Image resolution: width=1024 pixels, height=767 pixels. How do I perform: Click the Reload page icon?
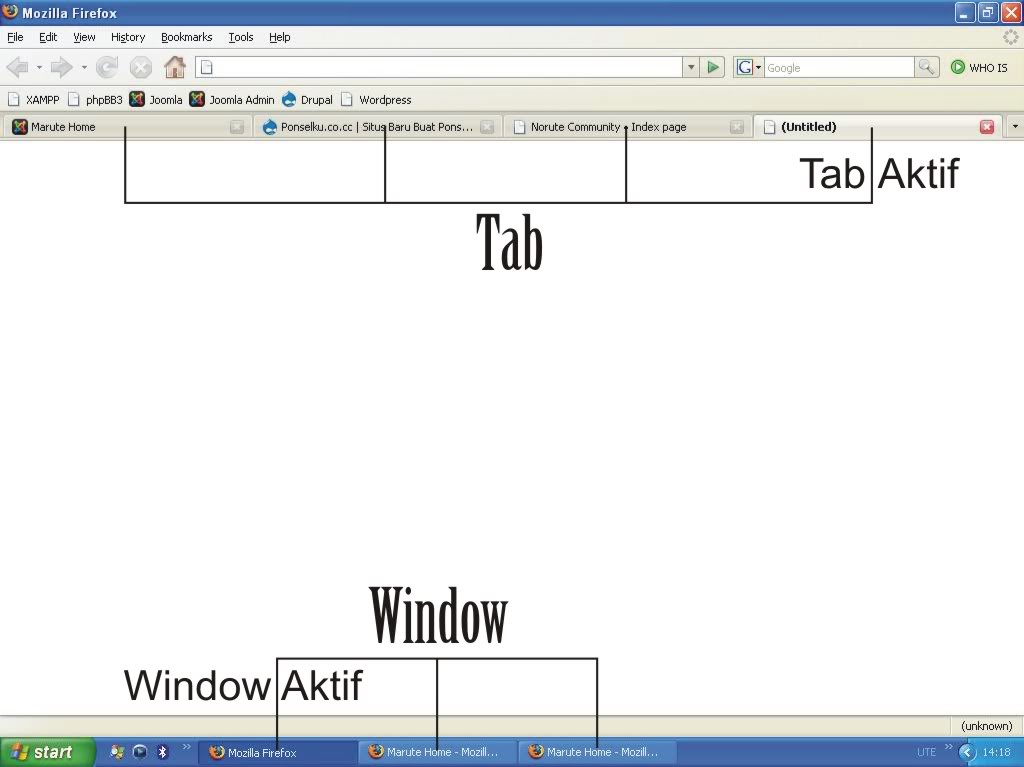pos(106,67)
